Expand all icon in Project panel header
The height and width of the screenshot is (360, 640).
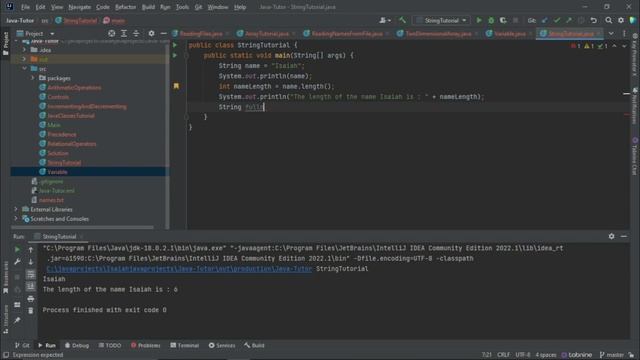coord(124,33)
